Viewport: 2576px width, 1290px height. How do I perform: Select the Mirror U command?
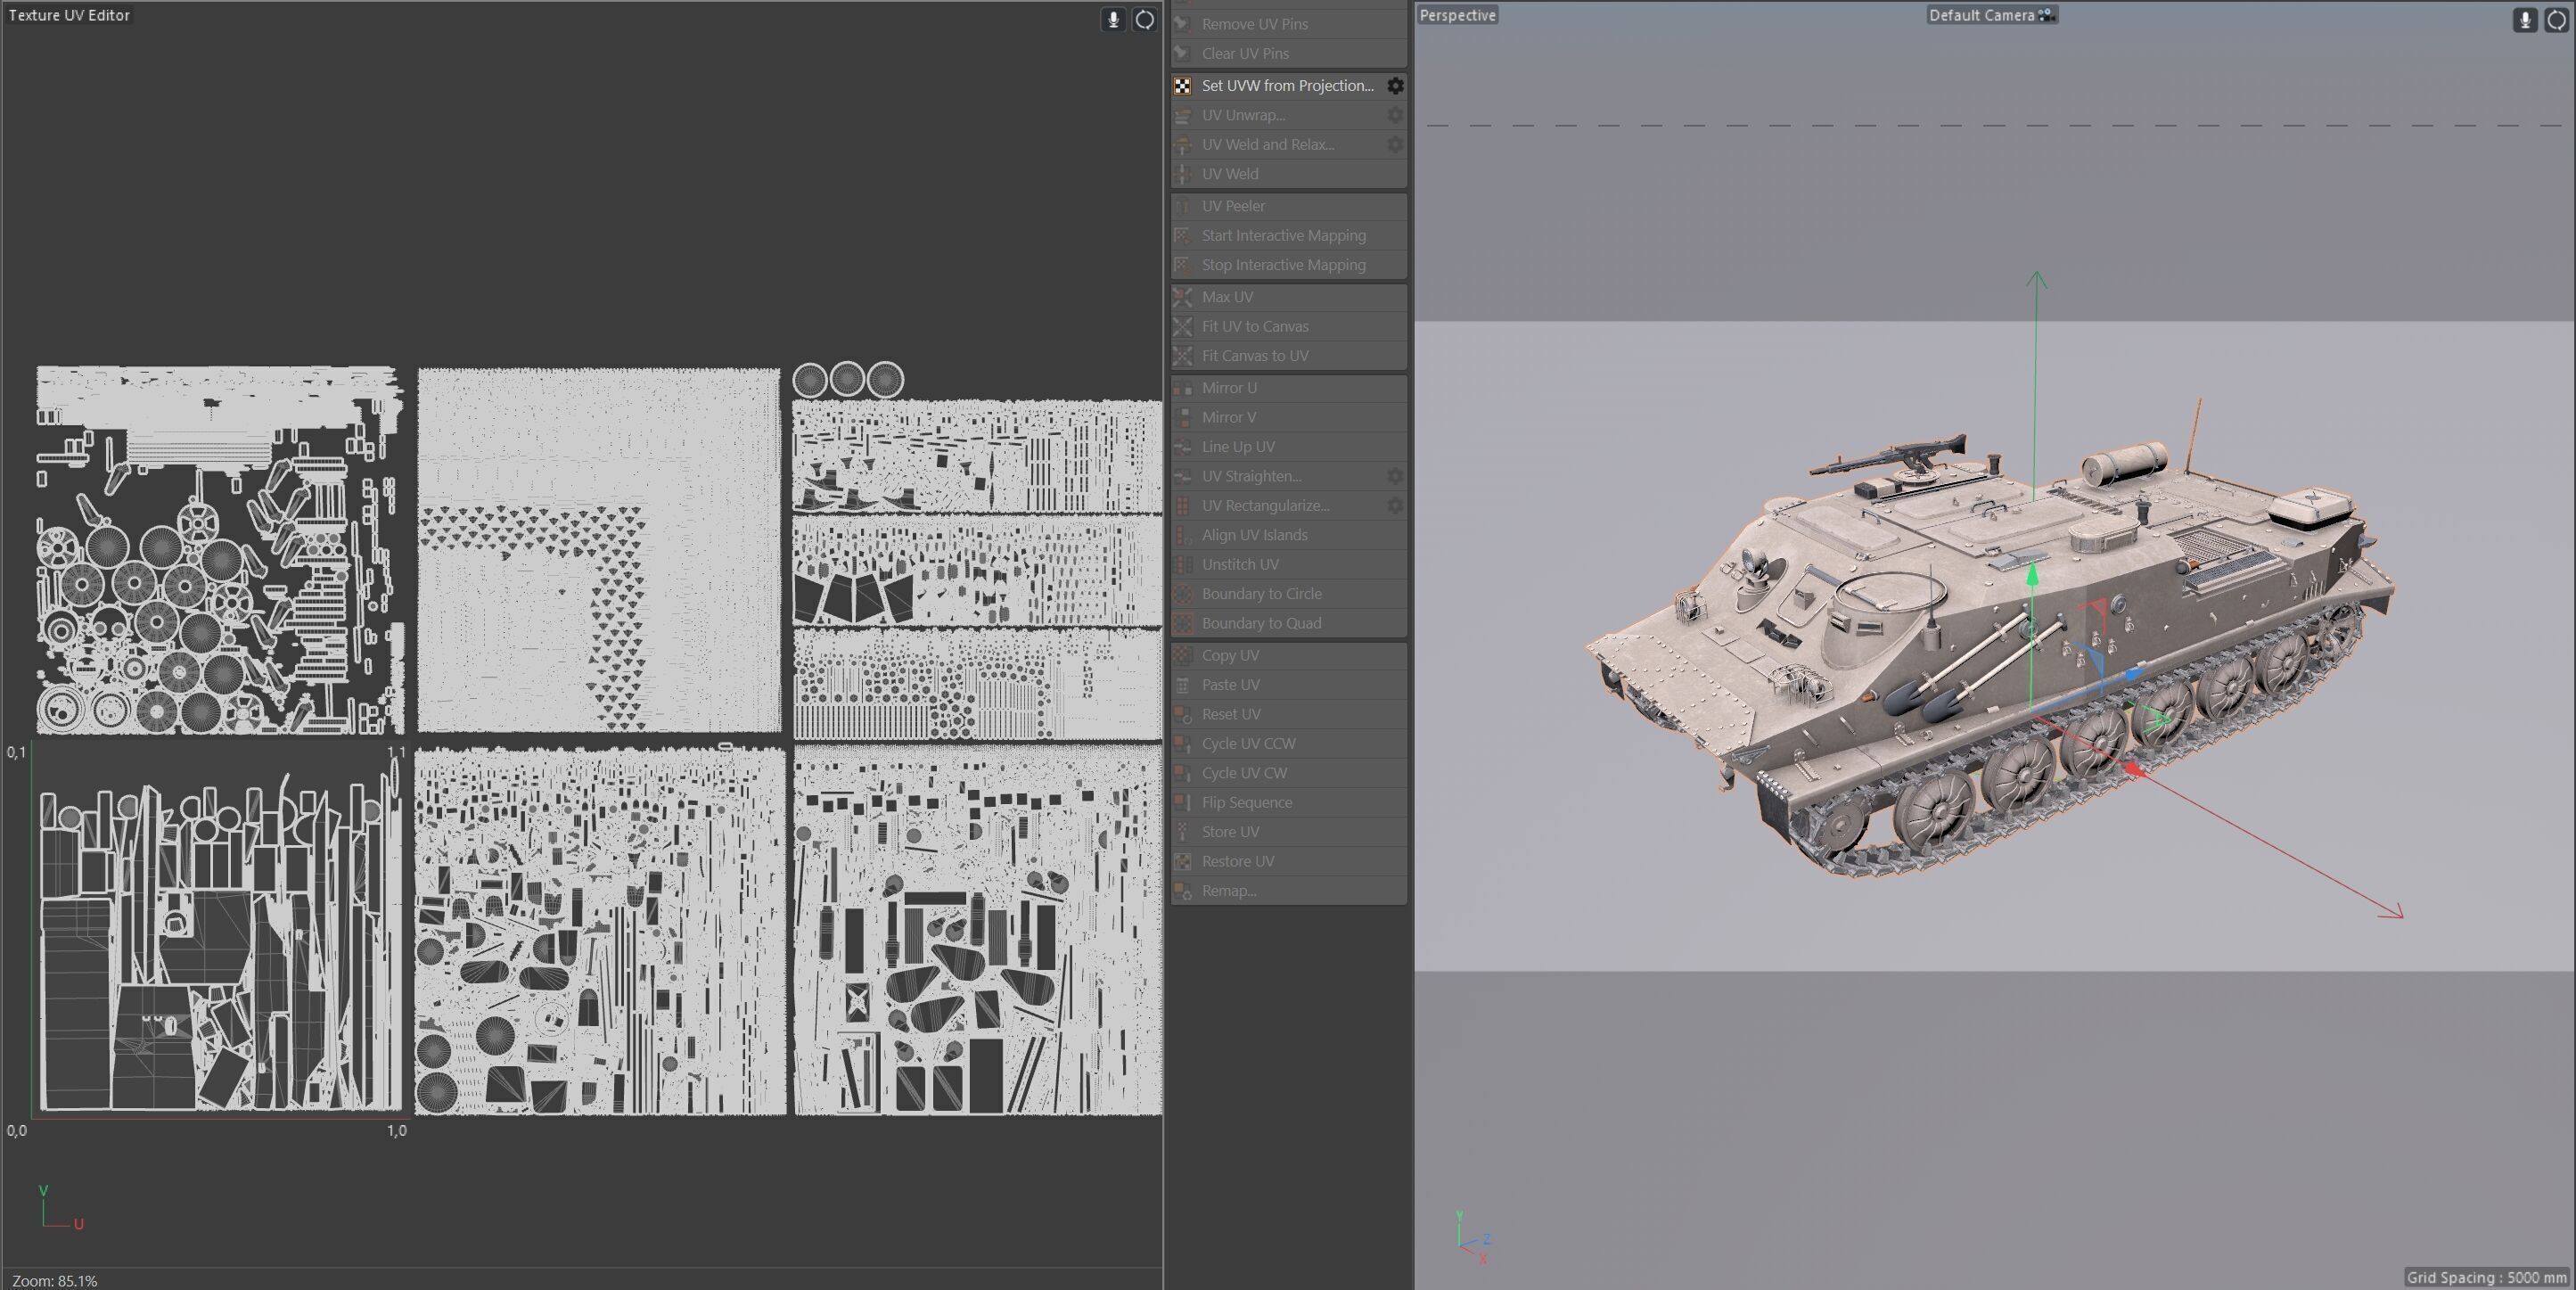pos(1228,388)
